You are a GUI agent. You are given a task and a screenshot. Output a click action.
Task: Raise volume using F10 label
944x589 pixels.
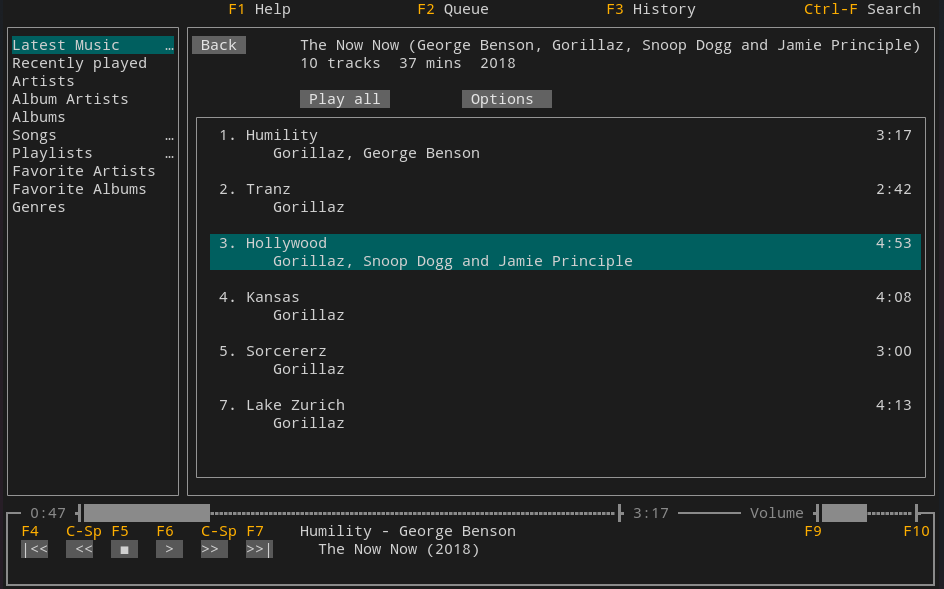[x=916, y=531]
